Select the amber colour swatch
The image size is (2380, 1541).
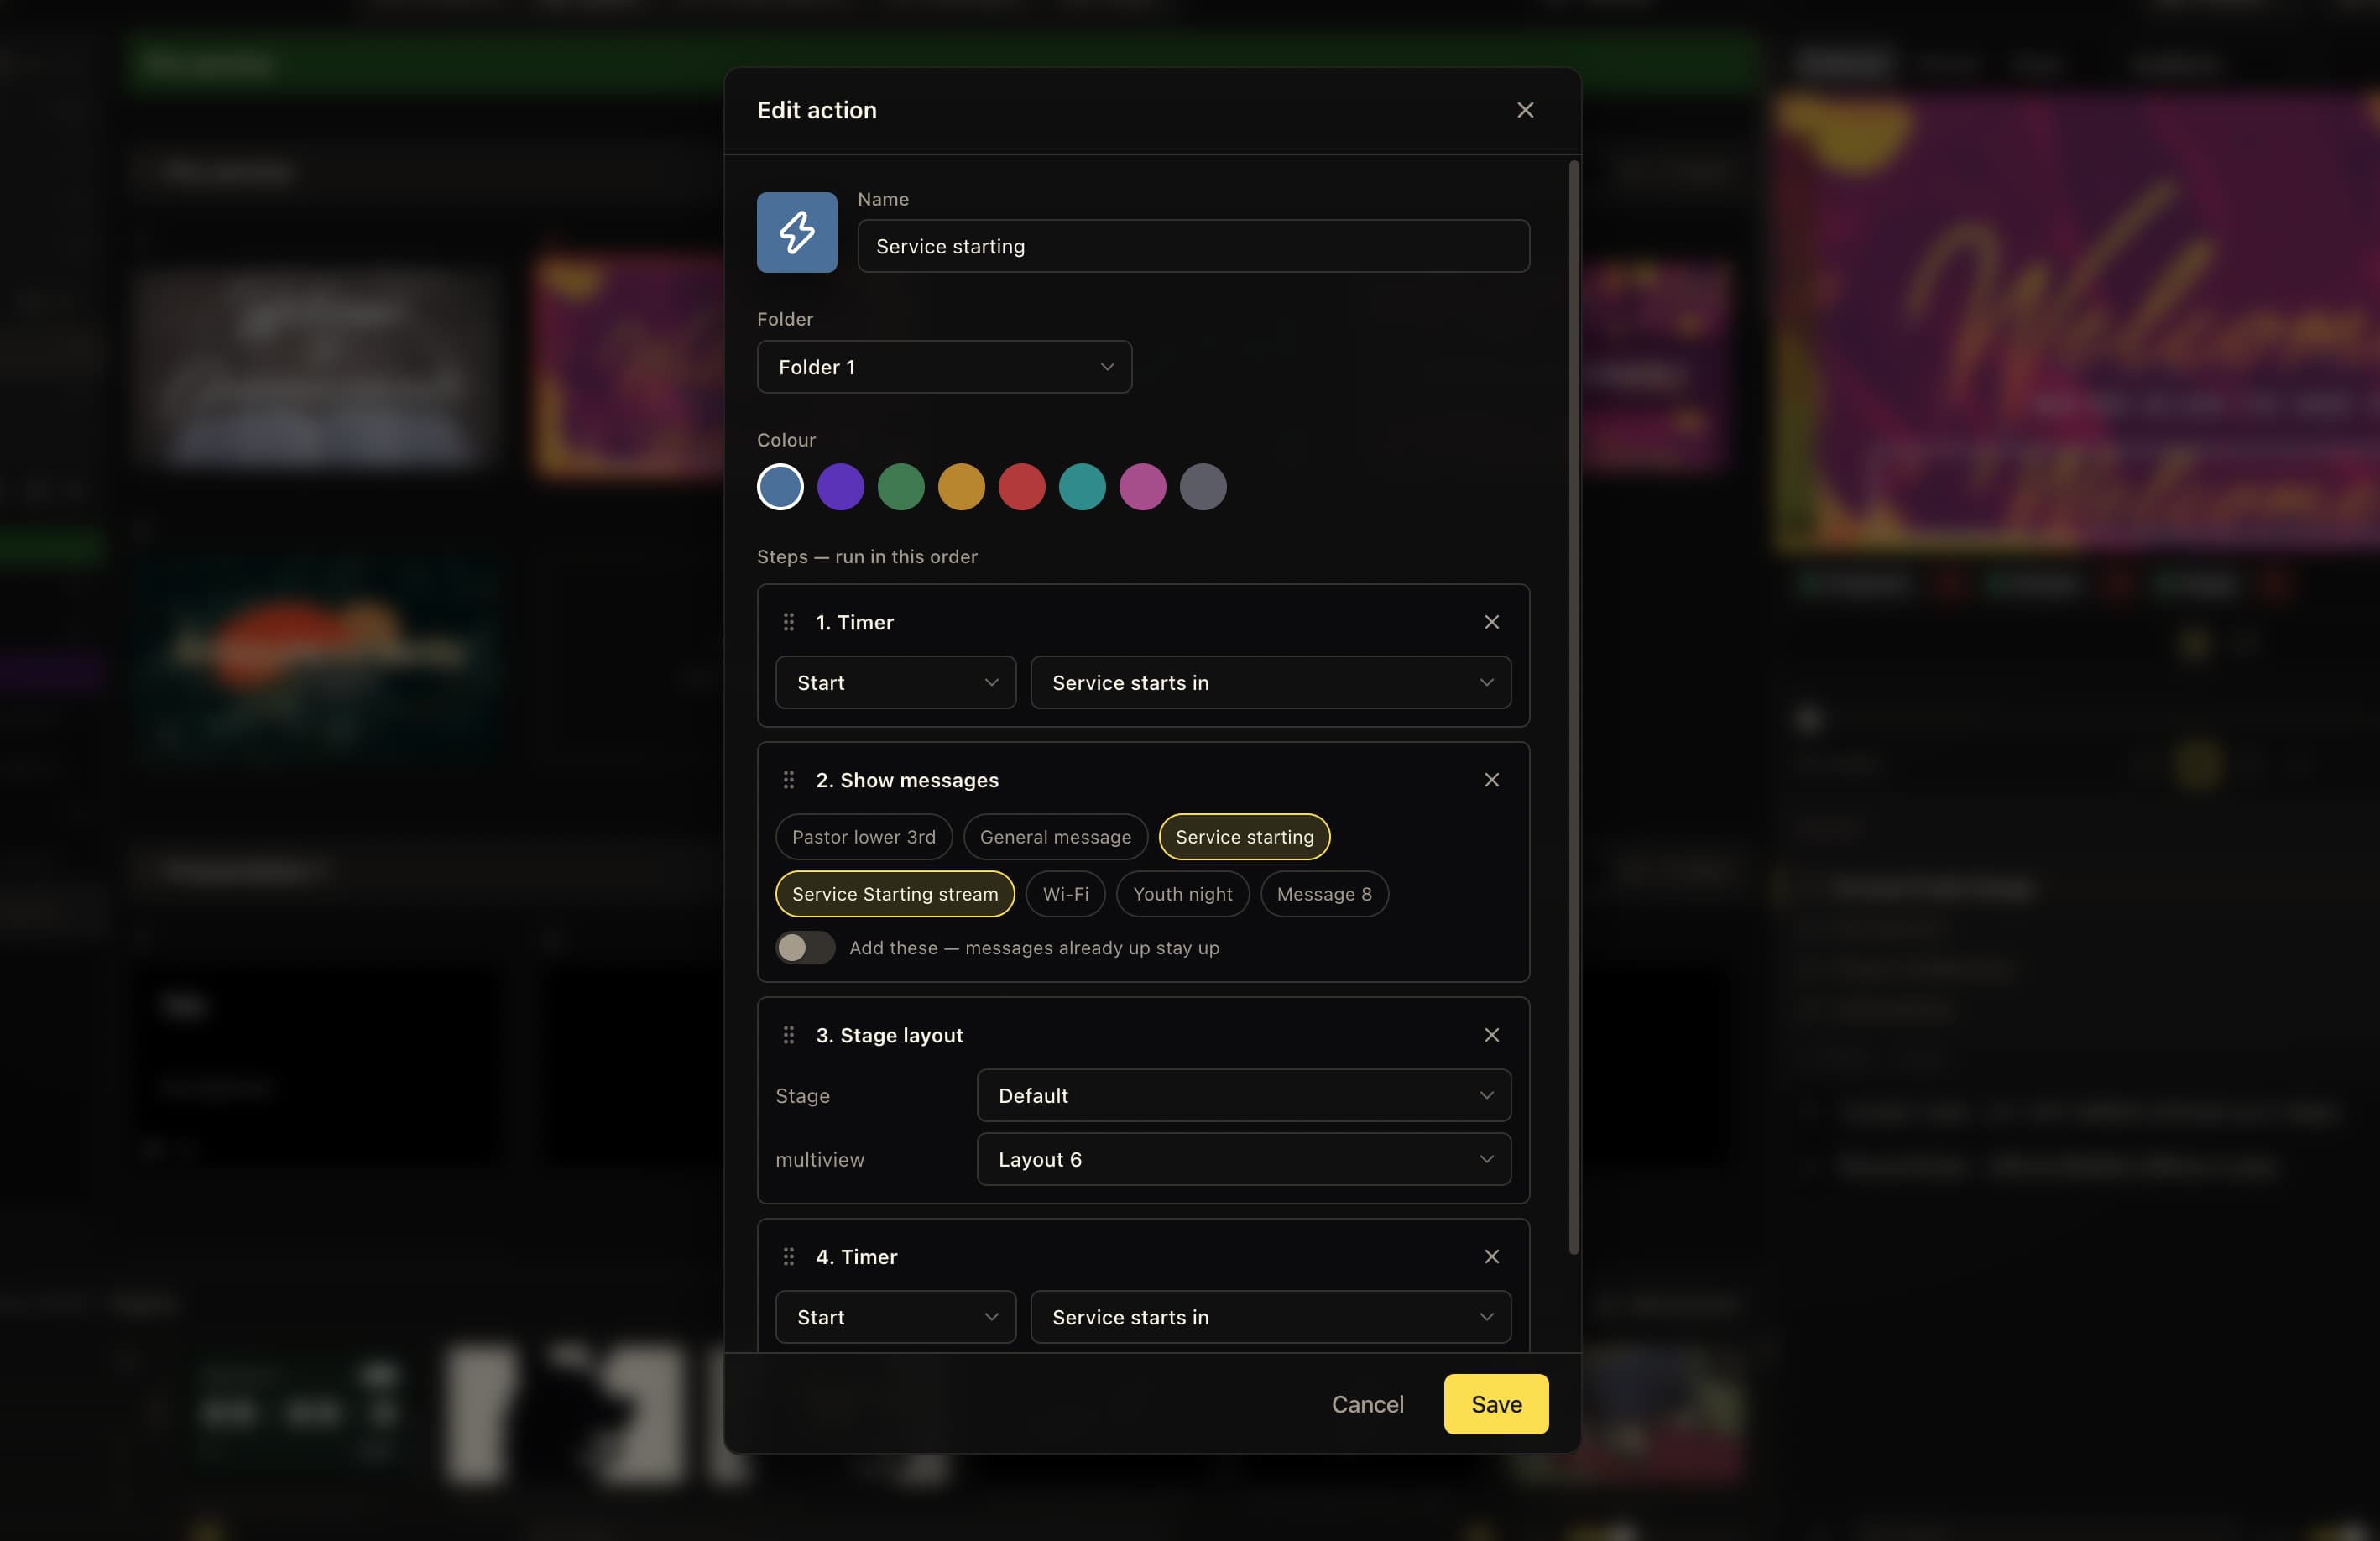pyautogui.click(x=961, y=487)
